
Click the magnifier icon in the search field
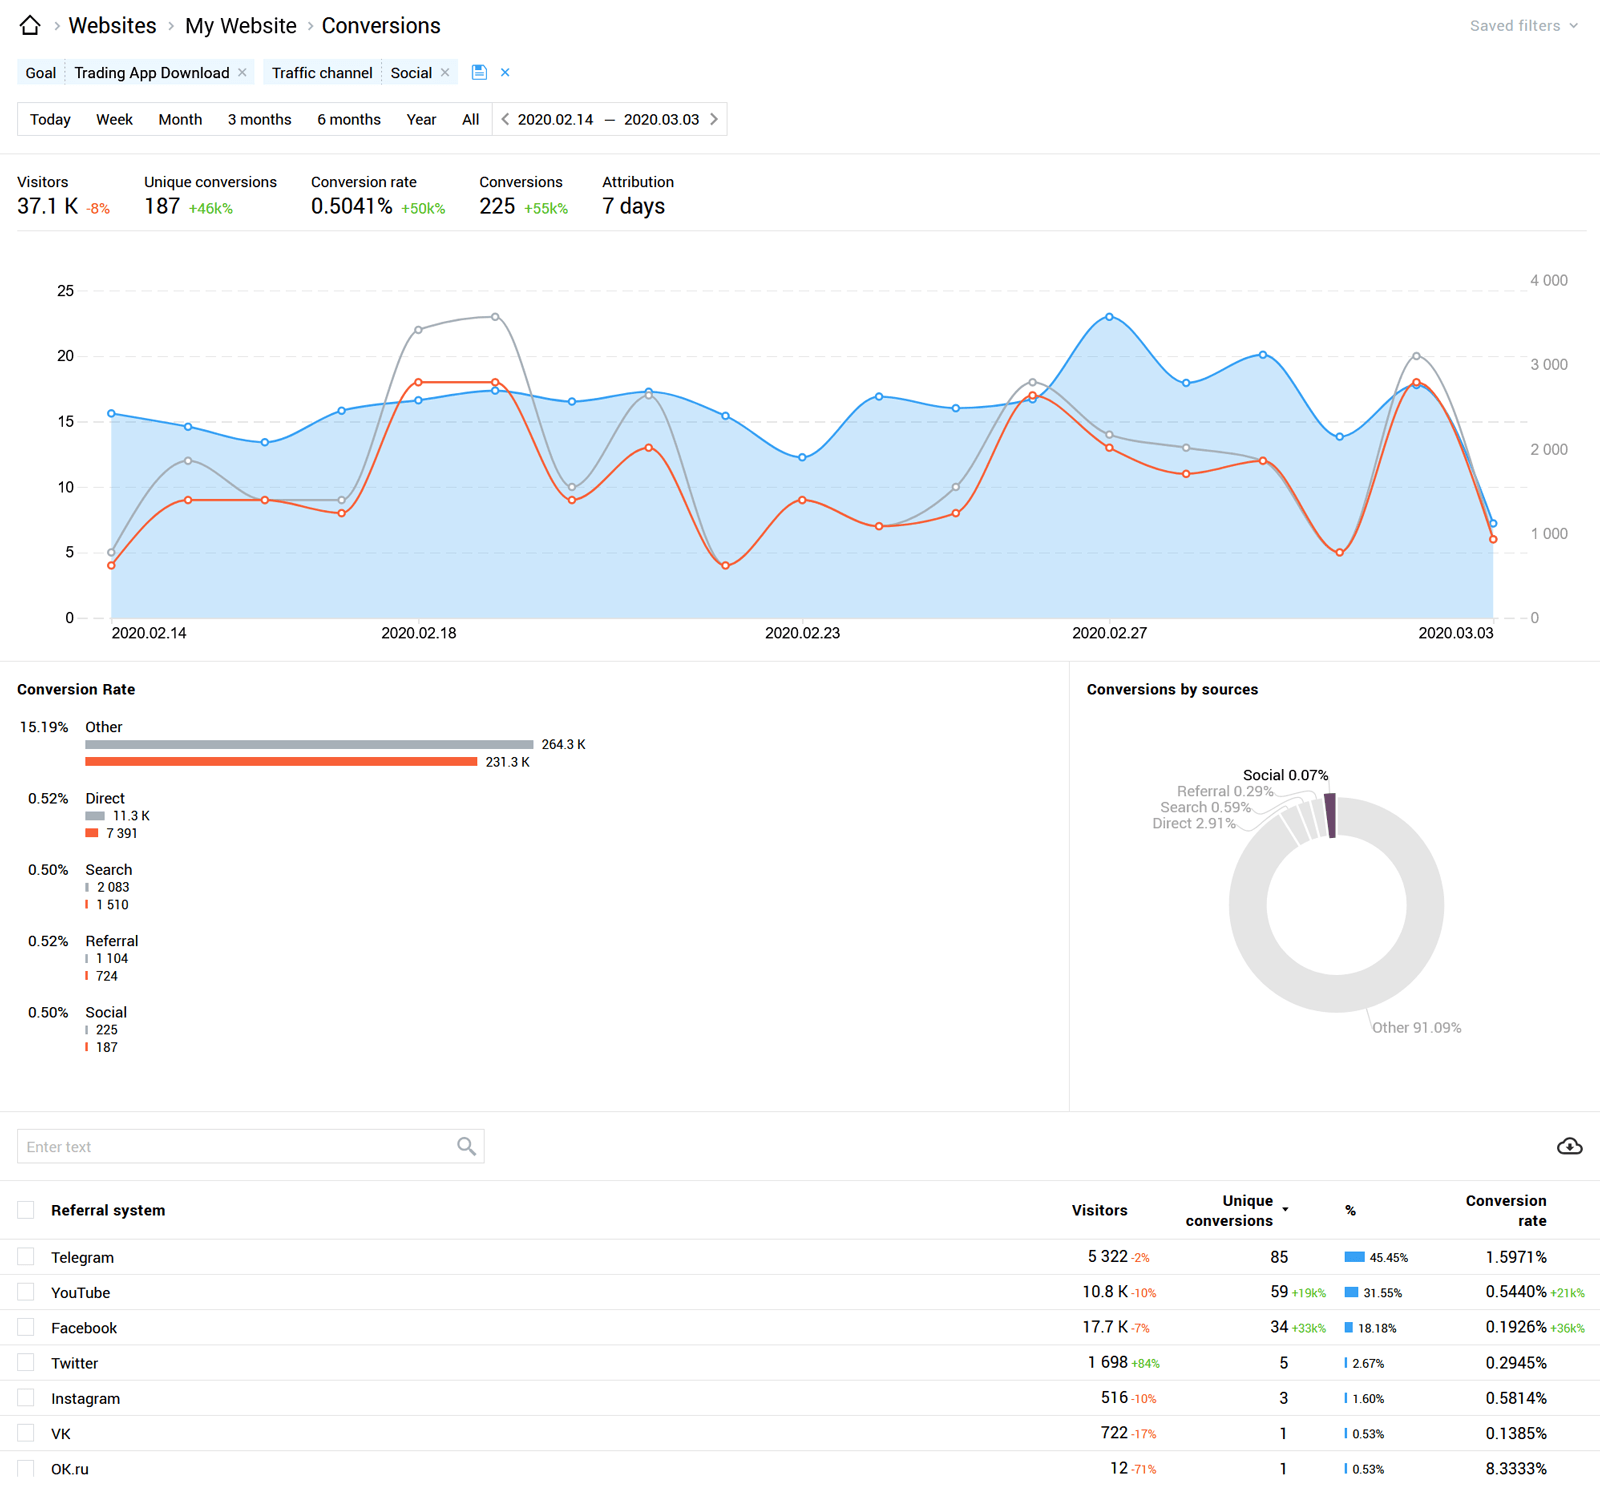(466, 1146)
